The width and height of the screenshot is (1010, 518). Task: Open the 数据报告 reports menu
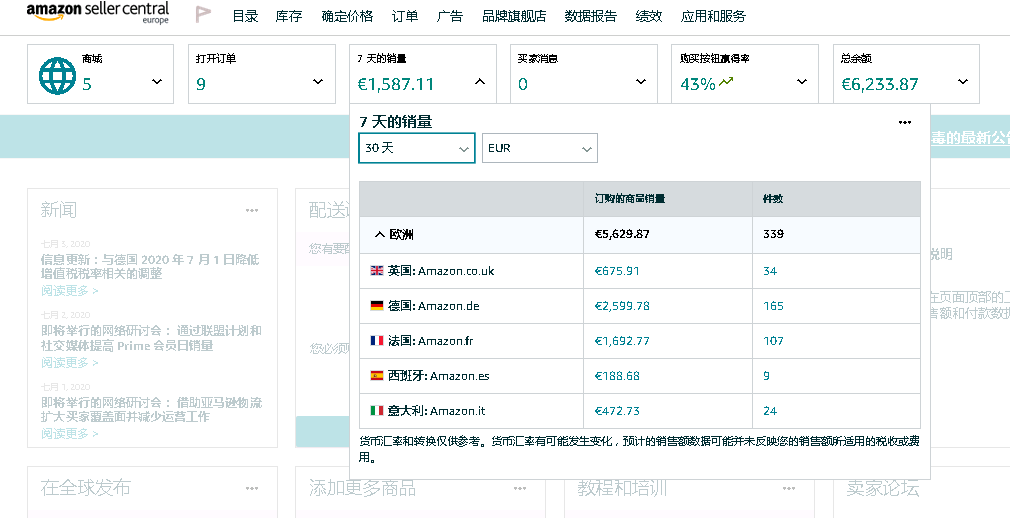(591, 16)
